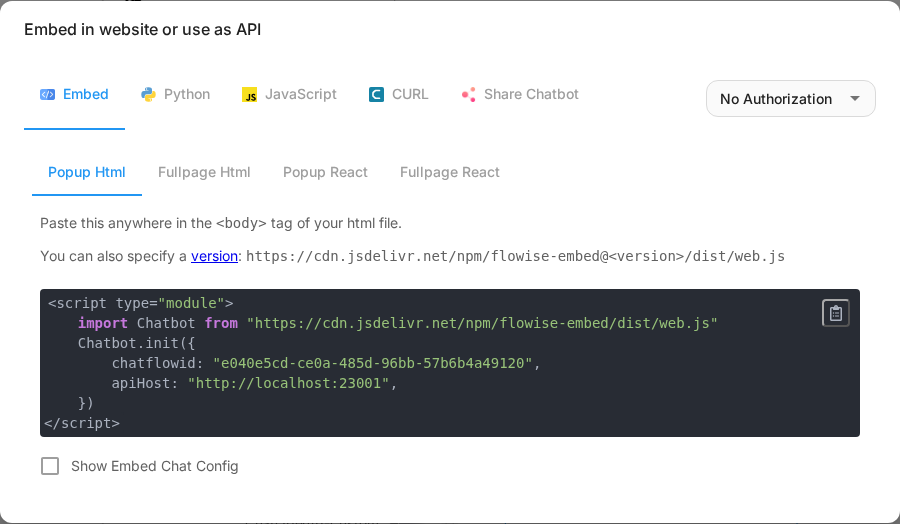
Task: Open the JavaScript tab
Action: (x=289, y=95)
